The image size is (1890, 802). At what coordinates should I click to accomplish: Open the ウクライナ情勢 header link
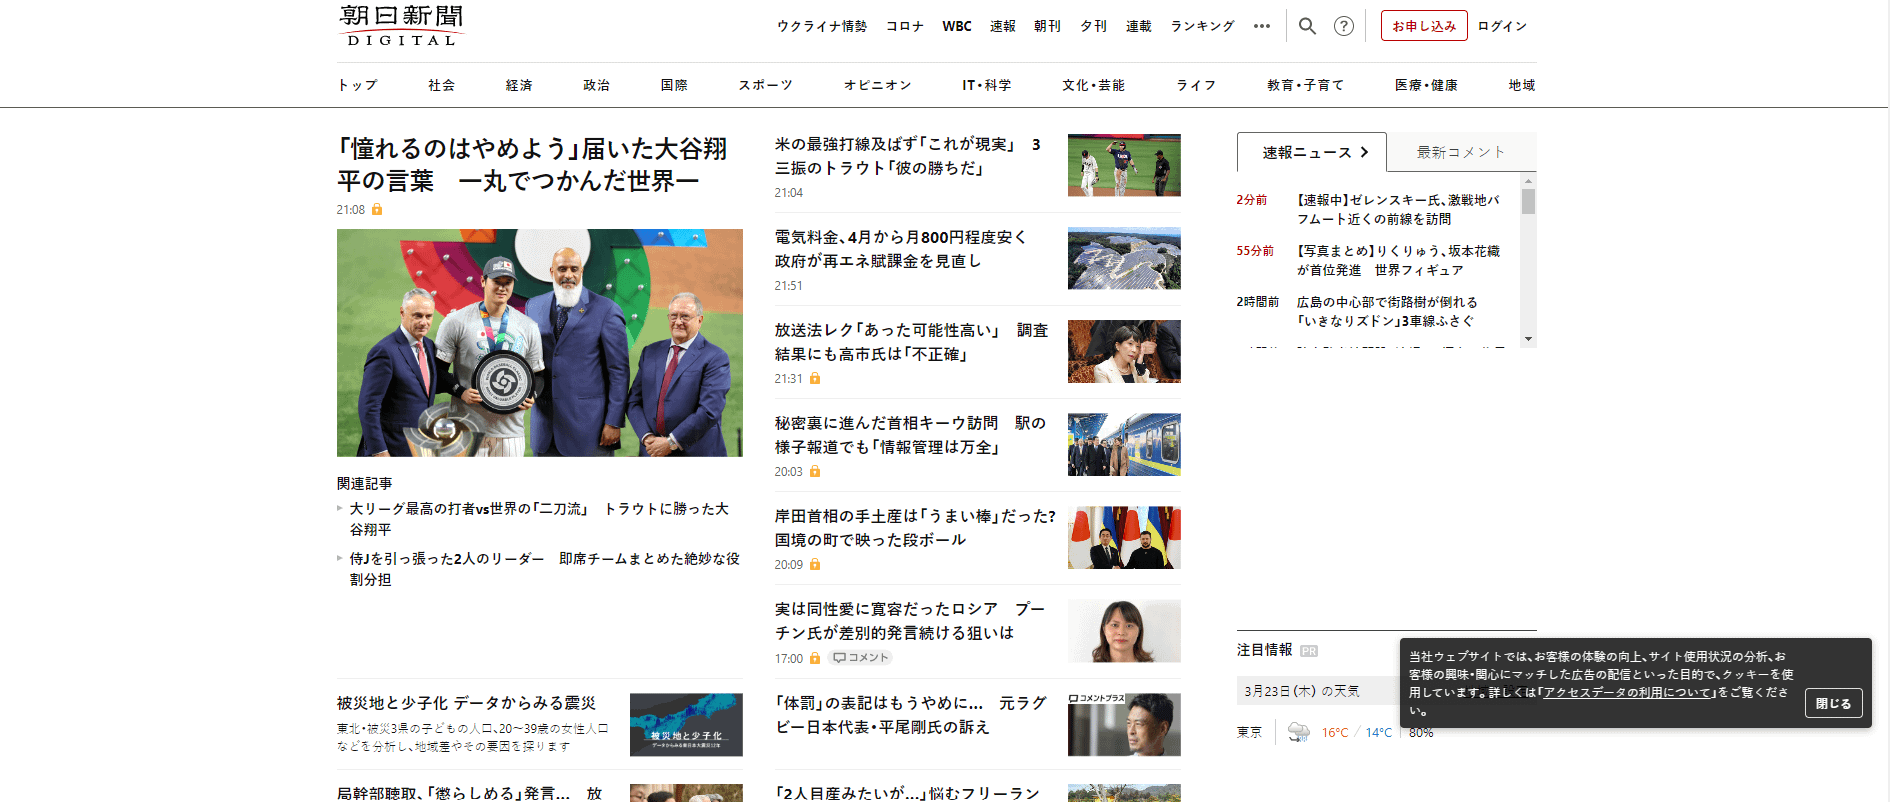[822, 26]
